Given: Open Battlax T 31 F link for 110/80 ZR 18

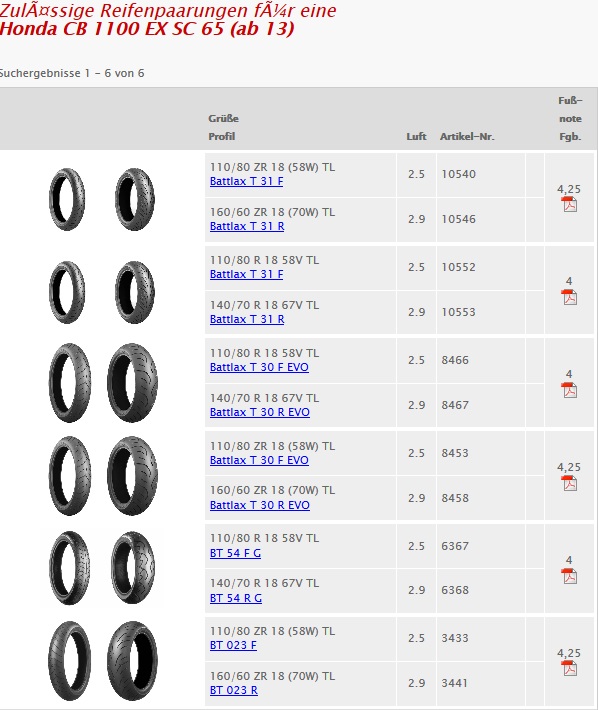Looking at the screenshot, I should coord(246,181).
